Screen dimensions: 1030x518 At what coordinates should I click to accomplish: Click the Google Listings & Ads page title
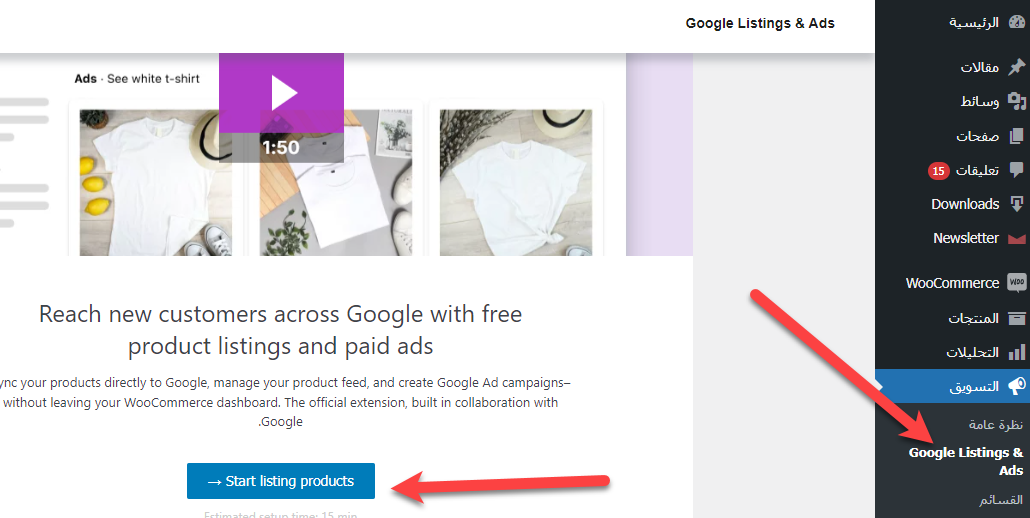760,23
